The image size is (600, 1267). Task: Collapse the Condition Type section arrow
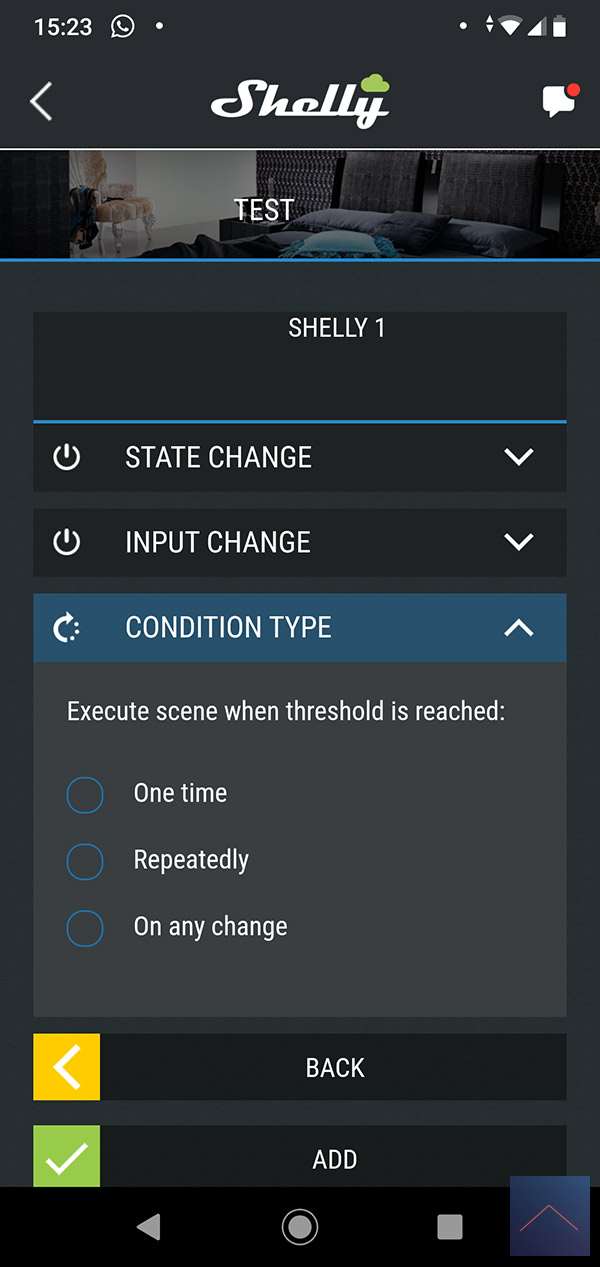tap(518, 628)
